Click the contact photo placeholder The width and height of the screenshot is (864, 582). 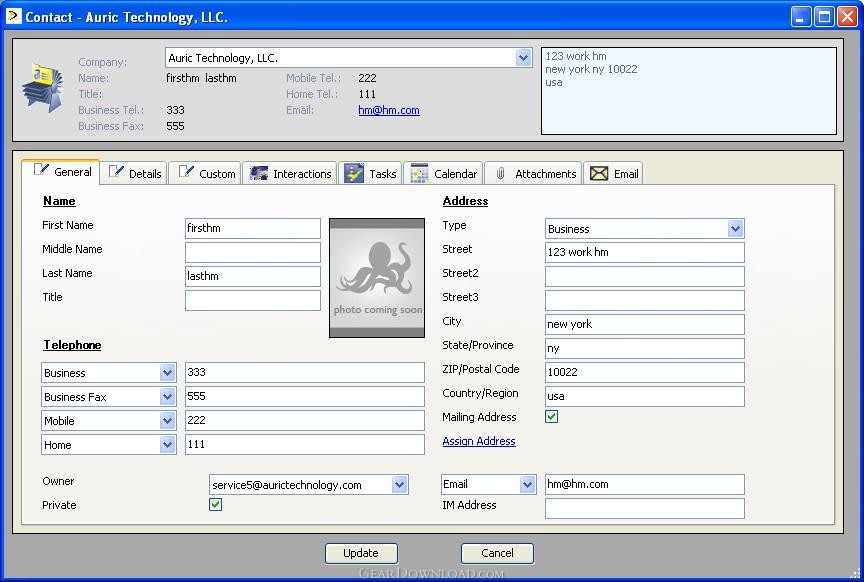(x=377, y=278)
